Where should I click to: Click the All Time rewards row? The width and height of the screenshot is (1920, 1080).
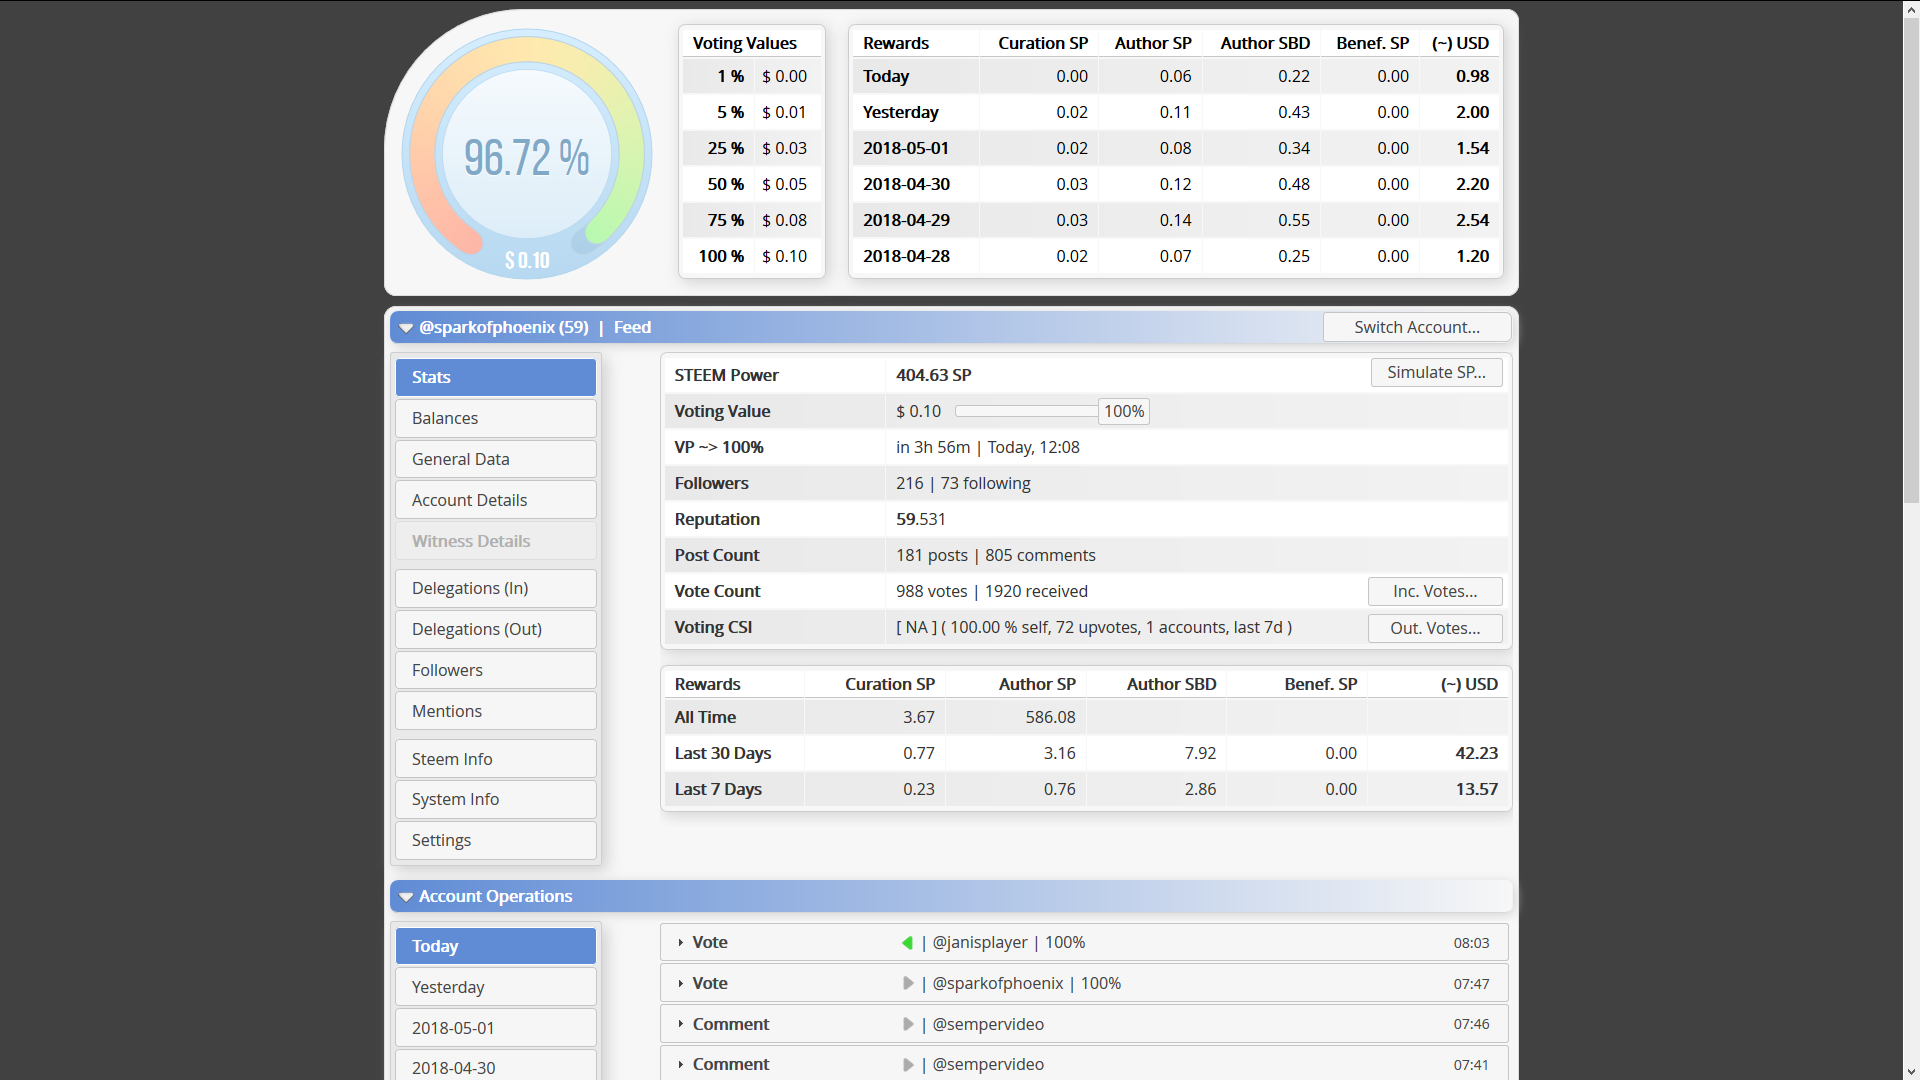pyautogui.click(x=1085, y=717)
